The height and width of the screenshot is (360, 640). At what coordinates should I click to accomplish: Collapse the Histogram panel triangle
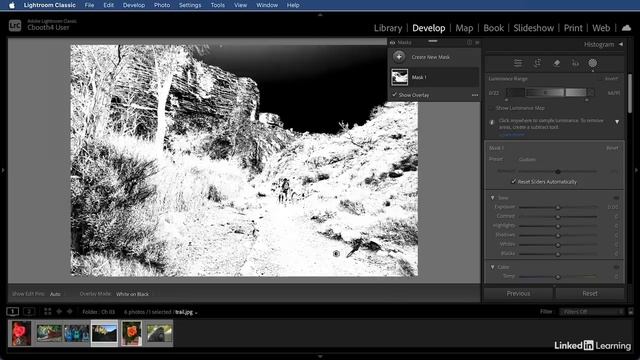tap(620, 44)
